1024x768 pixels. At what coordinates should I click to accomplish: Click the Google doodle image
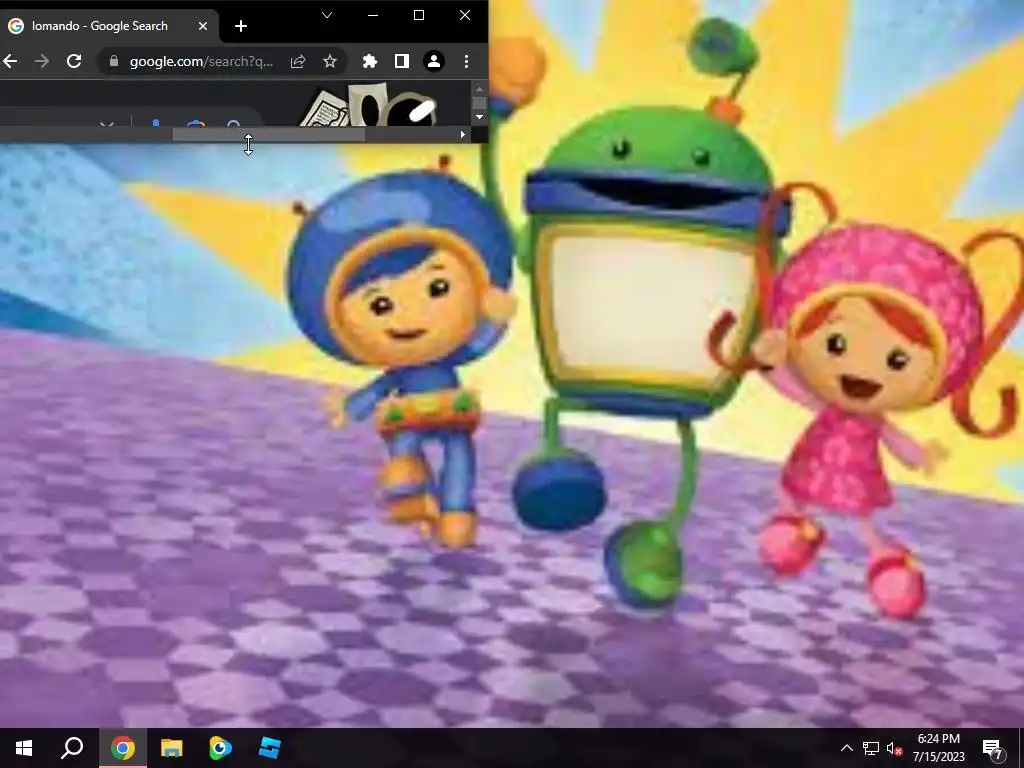[x=369, y=104]
